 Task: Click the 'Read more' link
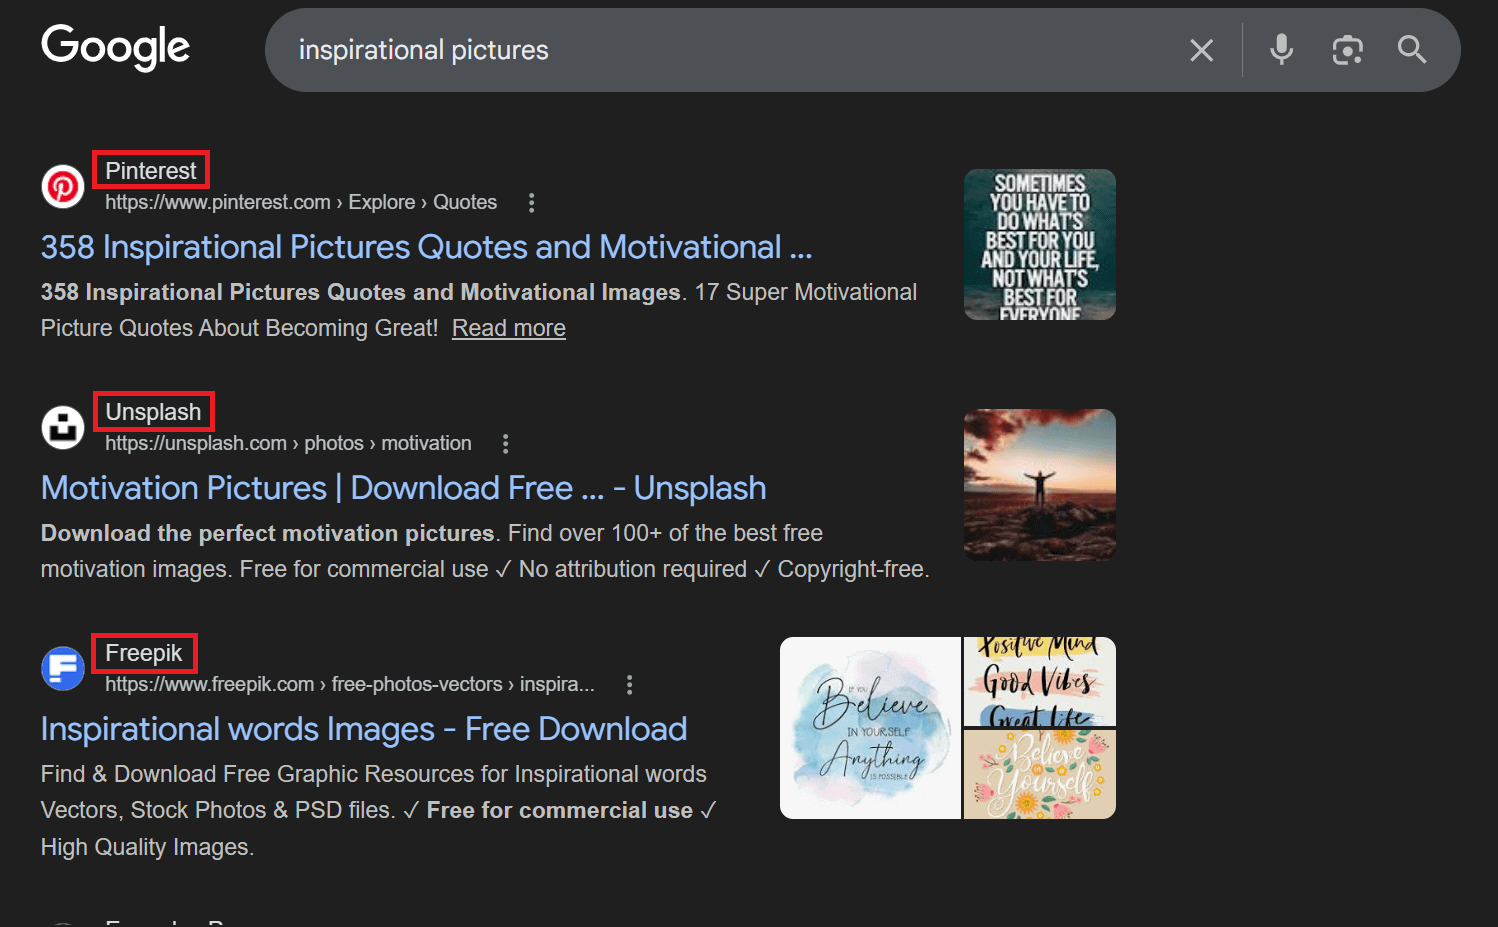(x=509, y=328)
